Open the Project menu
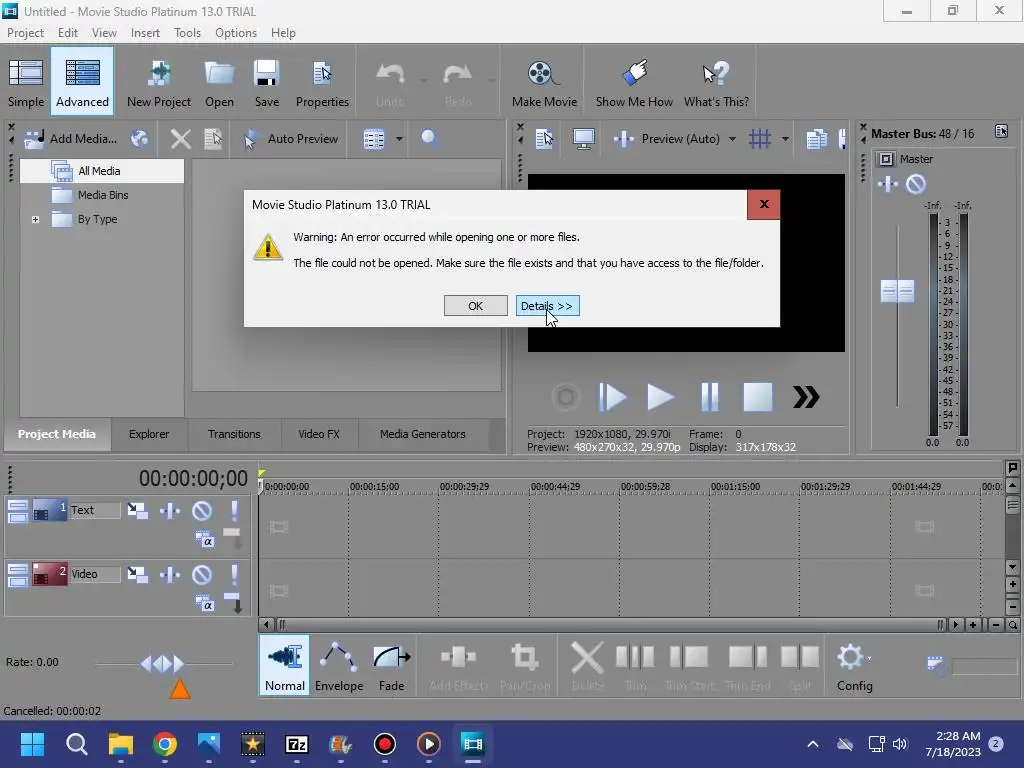Image resolution: width=1024 pixels, height=768 pixels. click(25, 33)
